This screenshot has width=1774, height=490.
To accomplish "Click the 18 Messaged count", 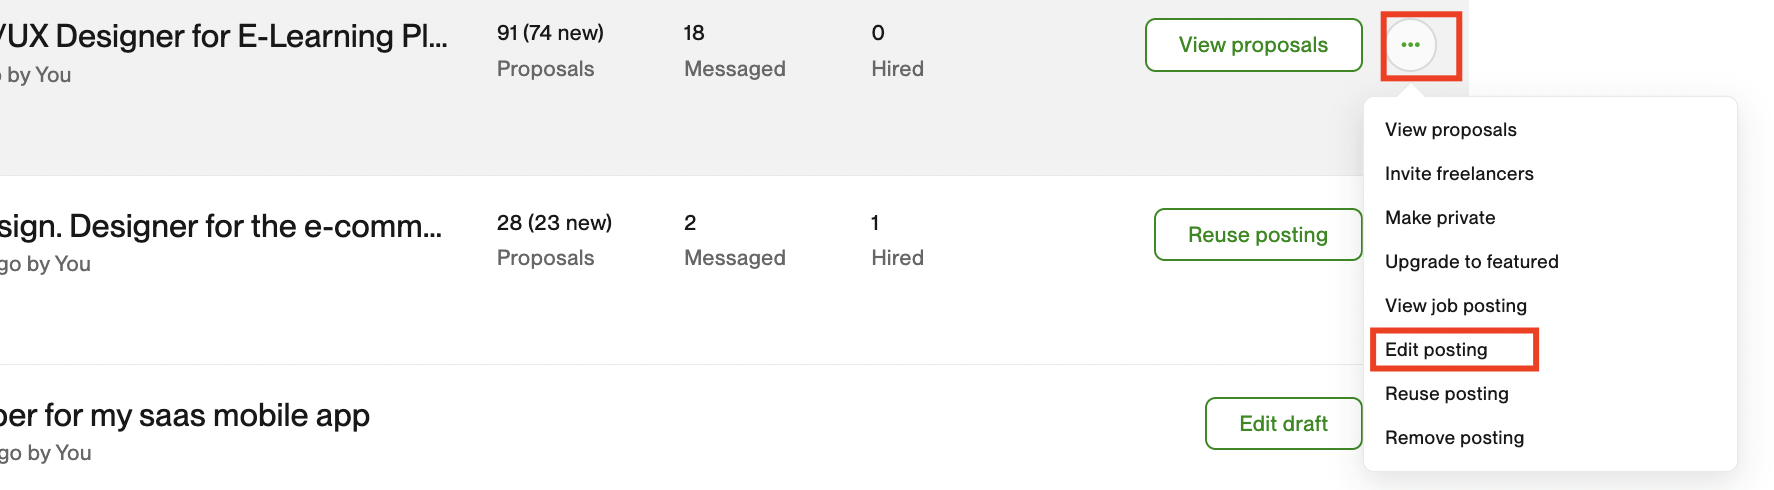I will tap(694, 33).
